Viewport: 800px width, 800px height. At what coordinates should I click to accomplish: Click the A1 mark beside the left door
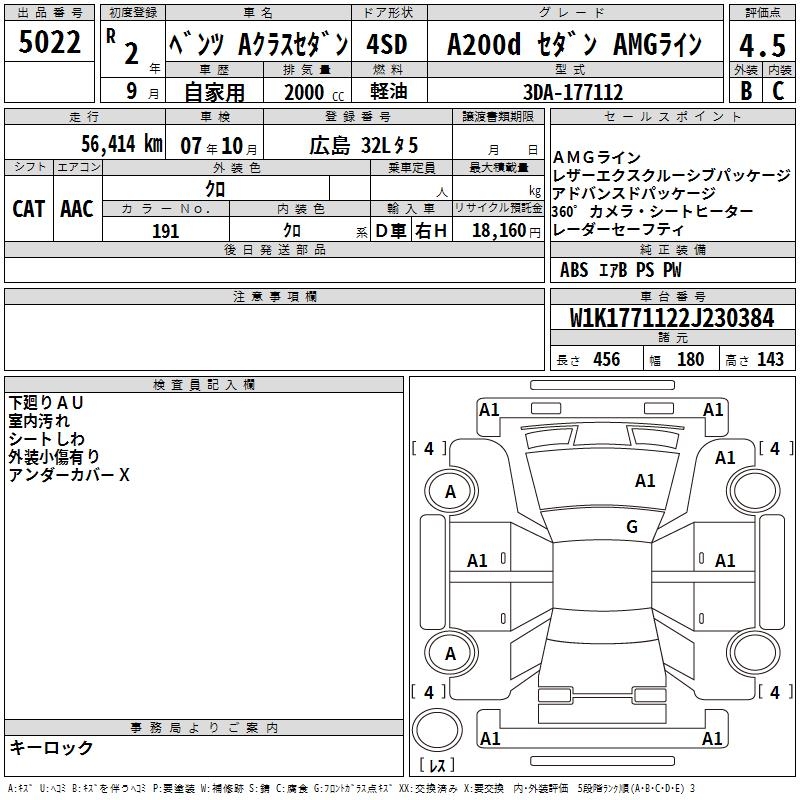[478, 561]
